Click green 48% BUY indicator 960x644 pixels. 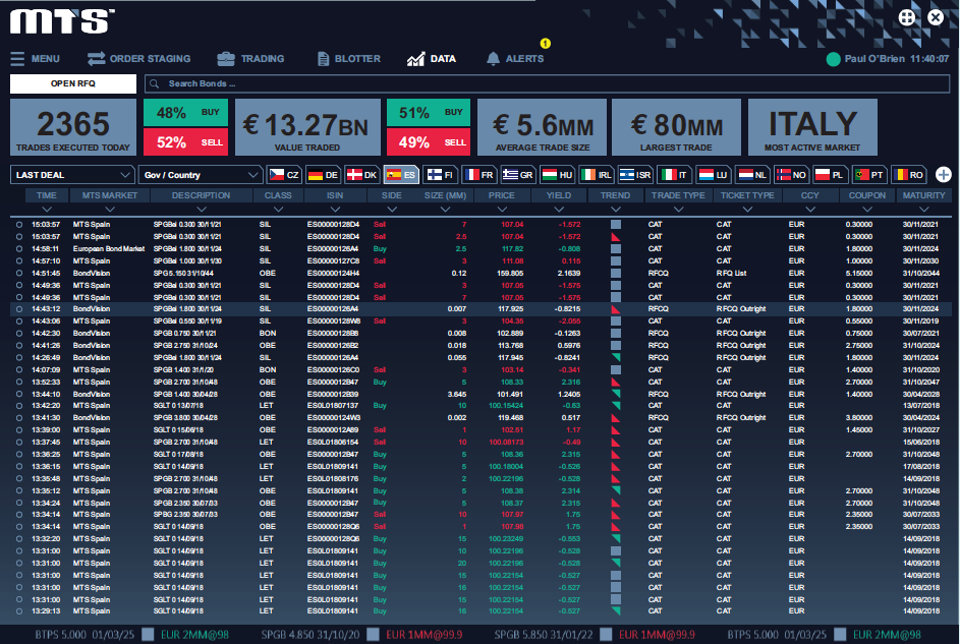tap(186, 113)
